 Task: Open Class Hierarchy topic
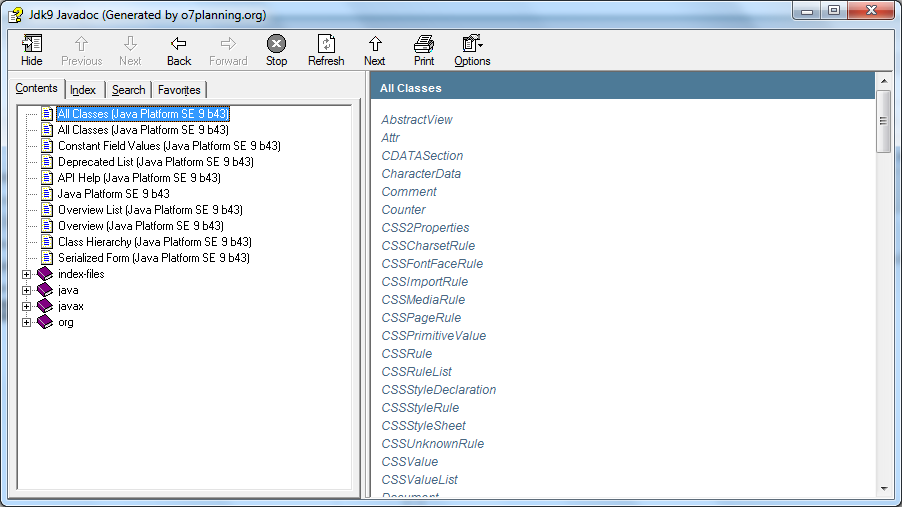coord(155,242)
